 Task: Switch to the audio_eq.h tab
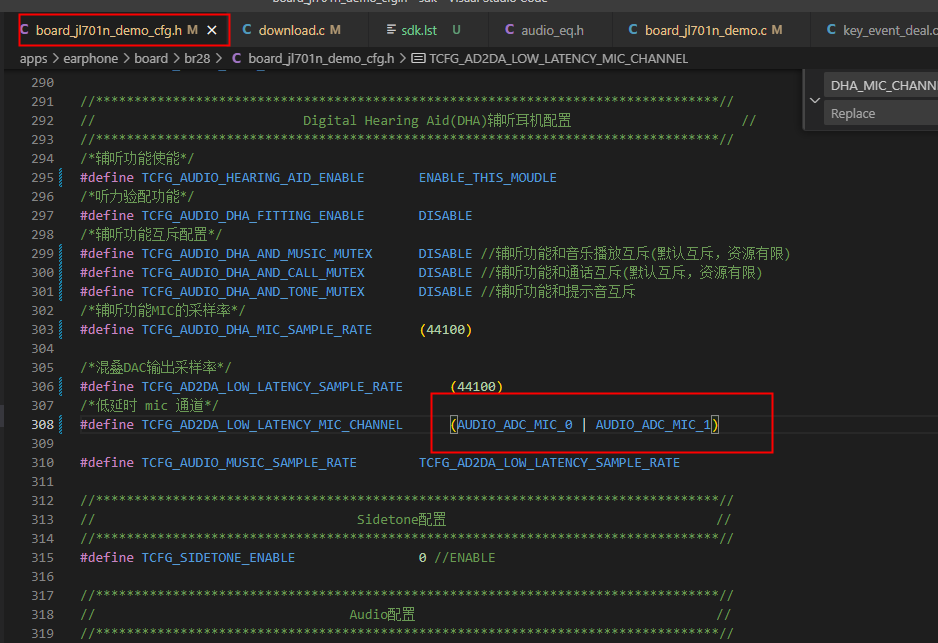[552, 30]
